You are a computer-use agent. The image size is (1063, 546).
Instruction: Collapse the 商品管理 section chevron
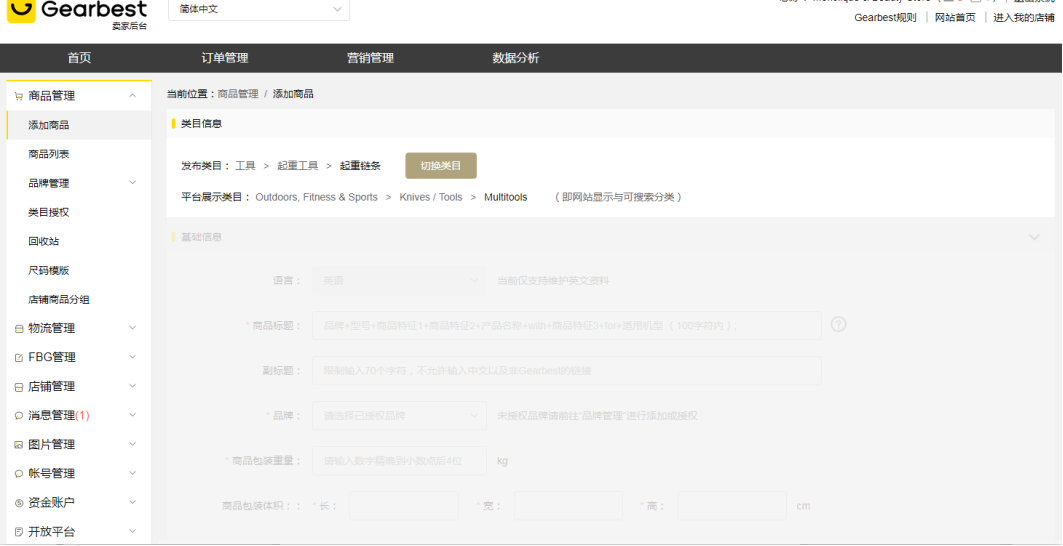pyautogui.click(x=132, y=96)
